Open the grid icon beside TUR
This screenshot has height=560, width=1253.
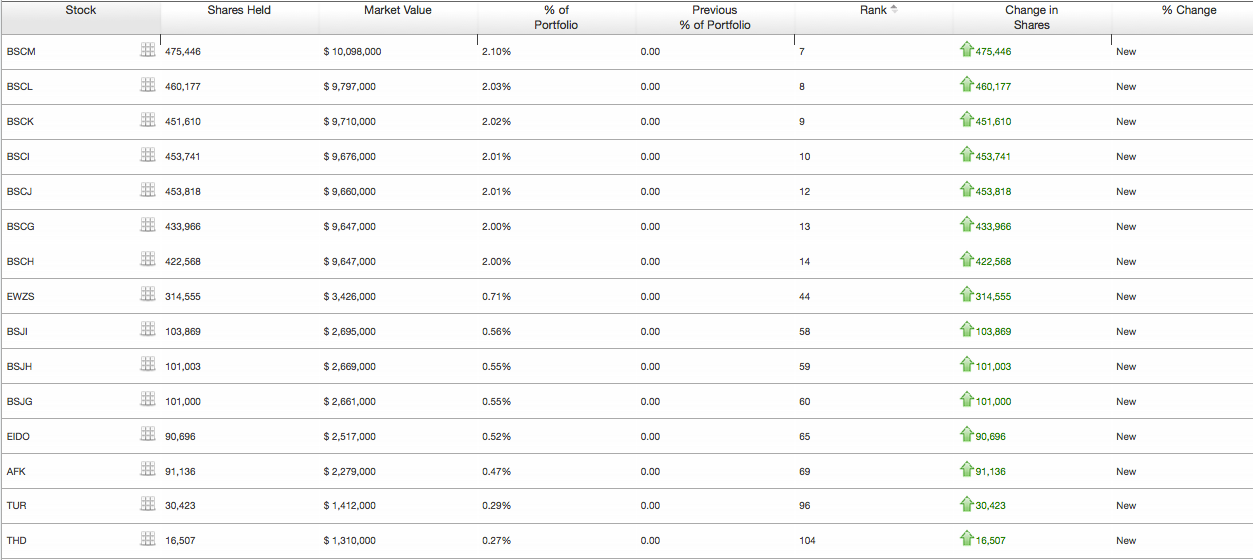coord(147,505)
